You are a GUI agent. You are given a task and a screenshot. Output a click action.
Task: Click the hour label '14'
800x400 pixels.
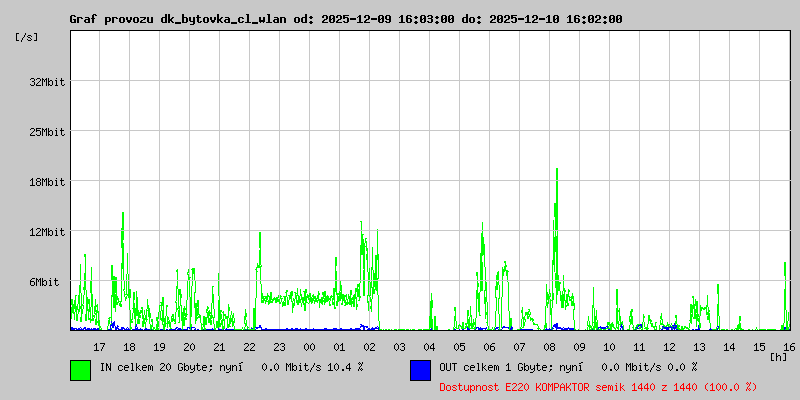730,347
